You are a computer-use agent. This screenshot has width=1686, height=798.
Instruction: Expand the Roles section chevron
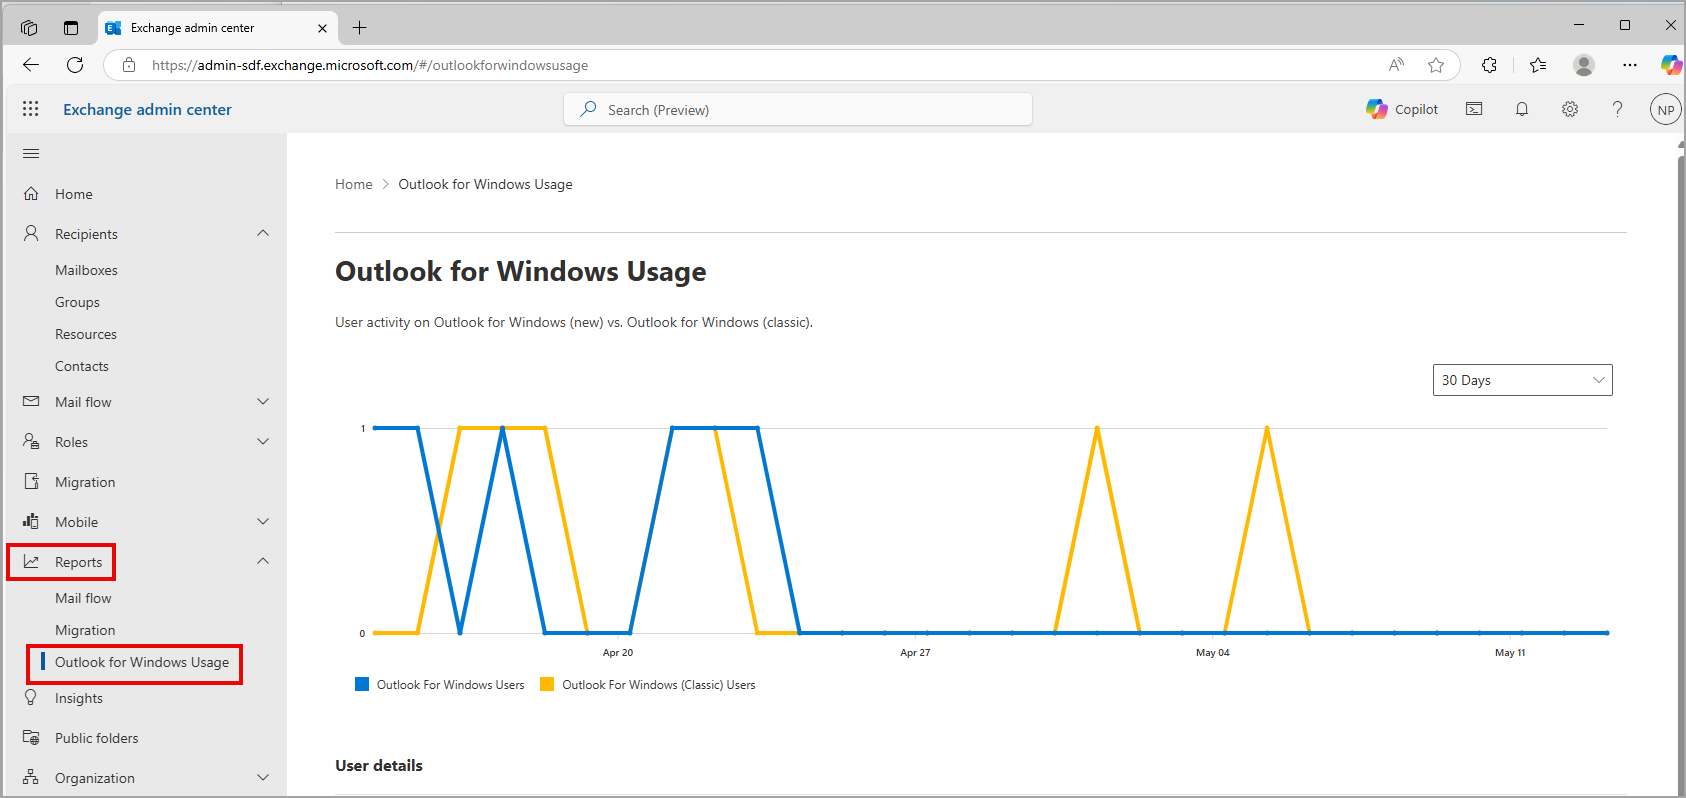coord(263,442)
